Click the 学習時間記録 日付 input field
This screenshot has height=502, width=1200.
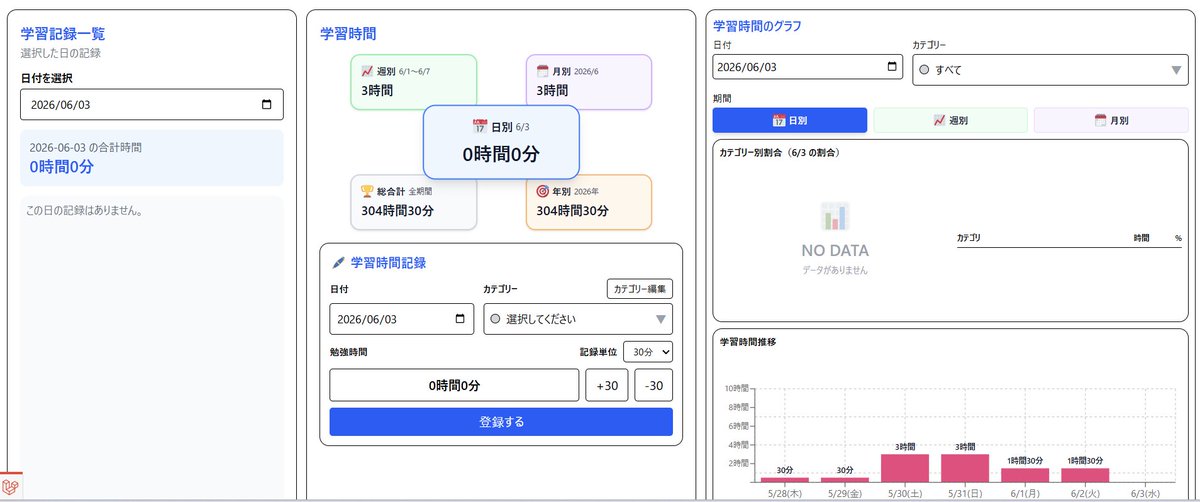pos(402,319)
